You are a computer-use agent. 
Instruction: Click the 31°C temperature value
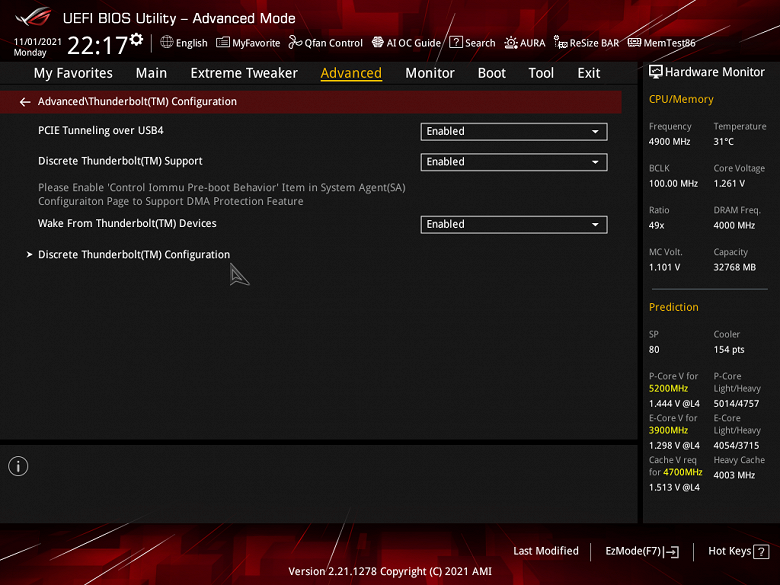pyautogui.click(x=723, y=142)
